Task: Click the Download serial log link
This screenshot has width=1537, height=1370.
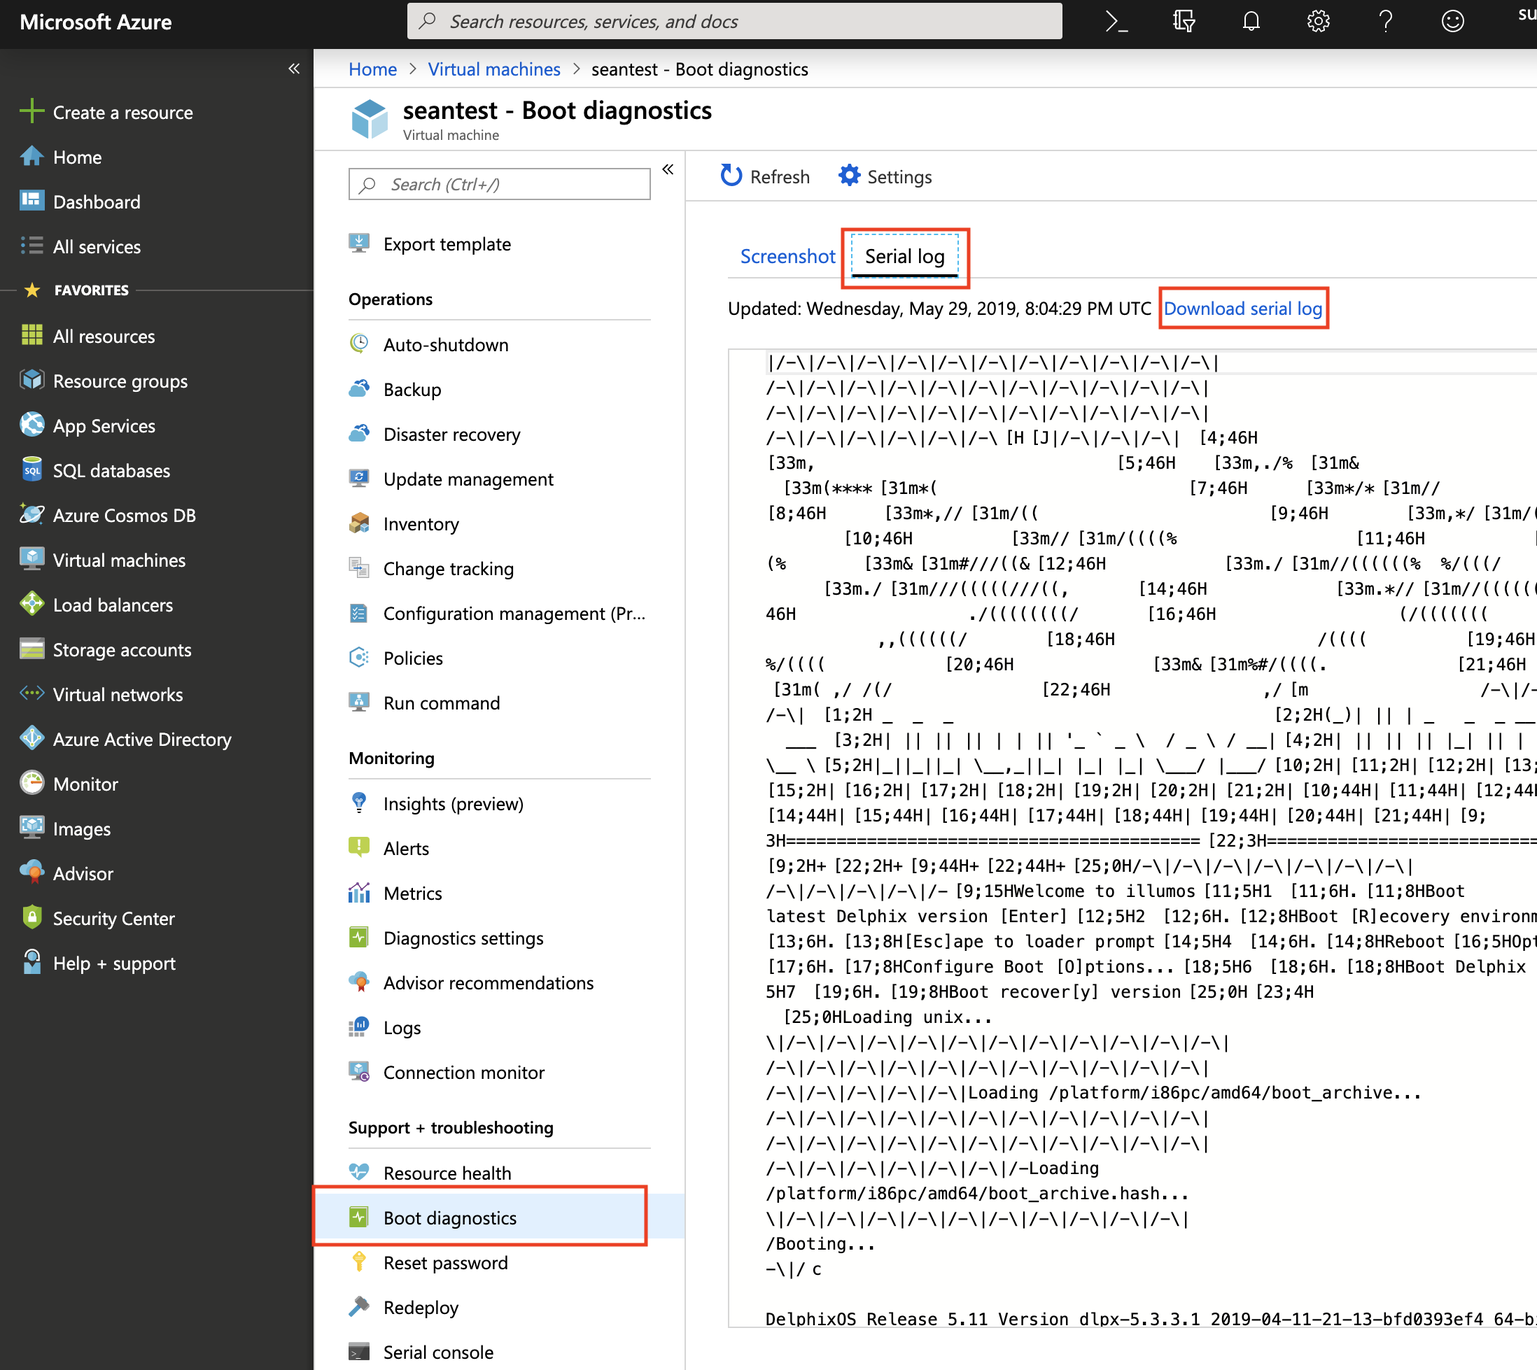Action: click(1243, 308)
